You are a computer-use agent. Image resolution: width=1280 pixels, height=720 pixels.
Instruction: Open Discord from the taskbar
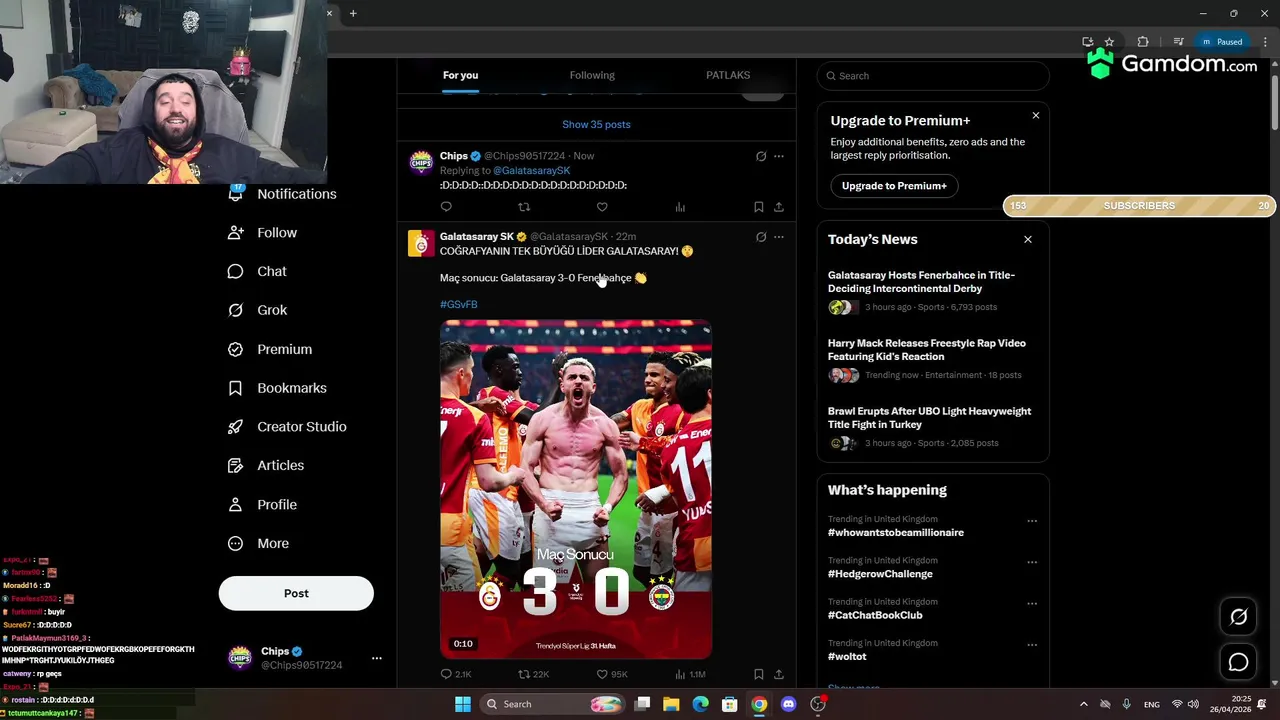(788, 704)
